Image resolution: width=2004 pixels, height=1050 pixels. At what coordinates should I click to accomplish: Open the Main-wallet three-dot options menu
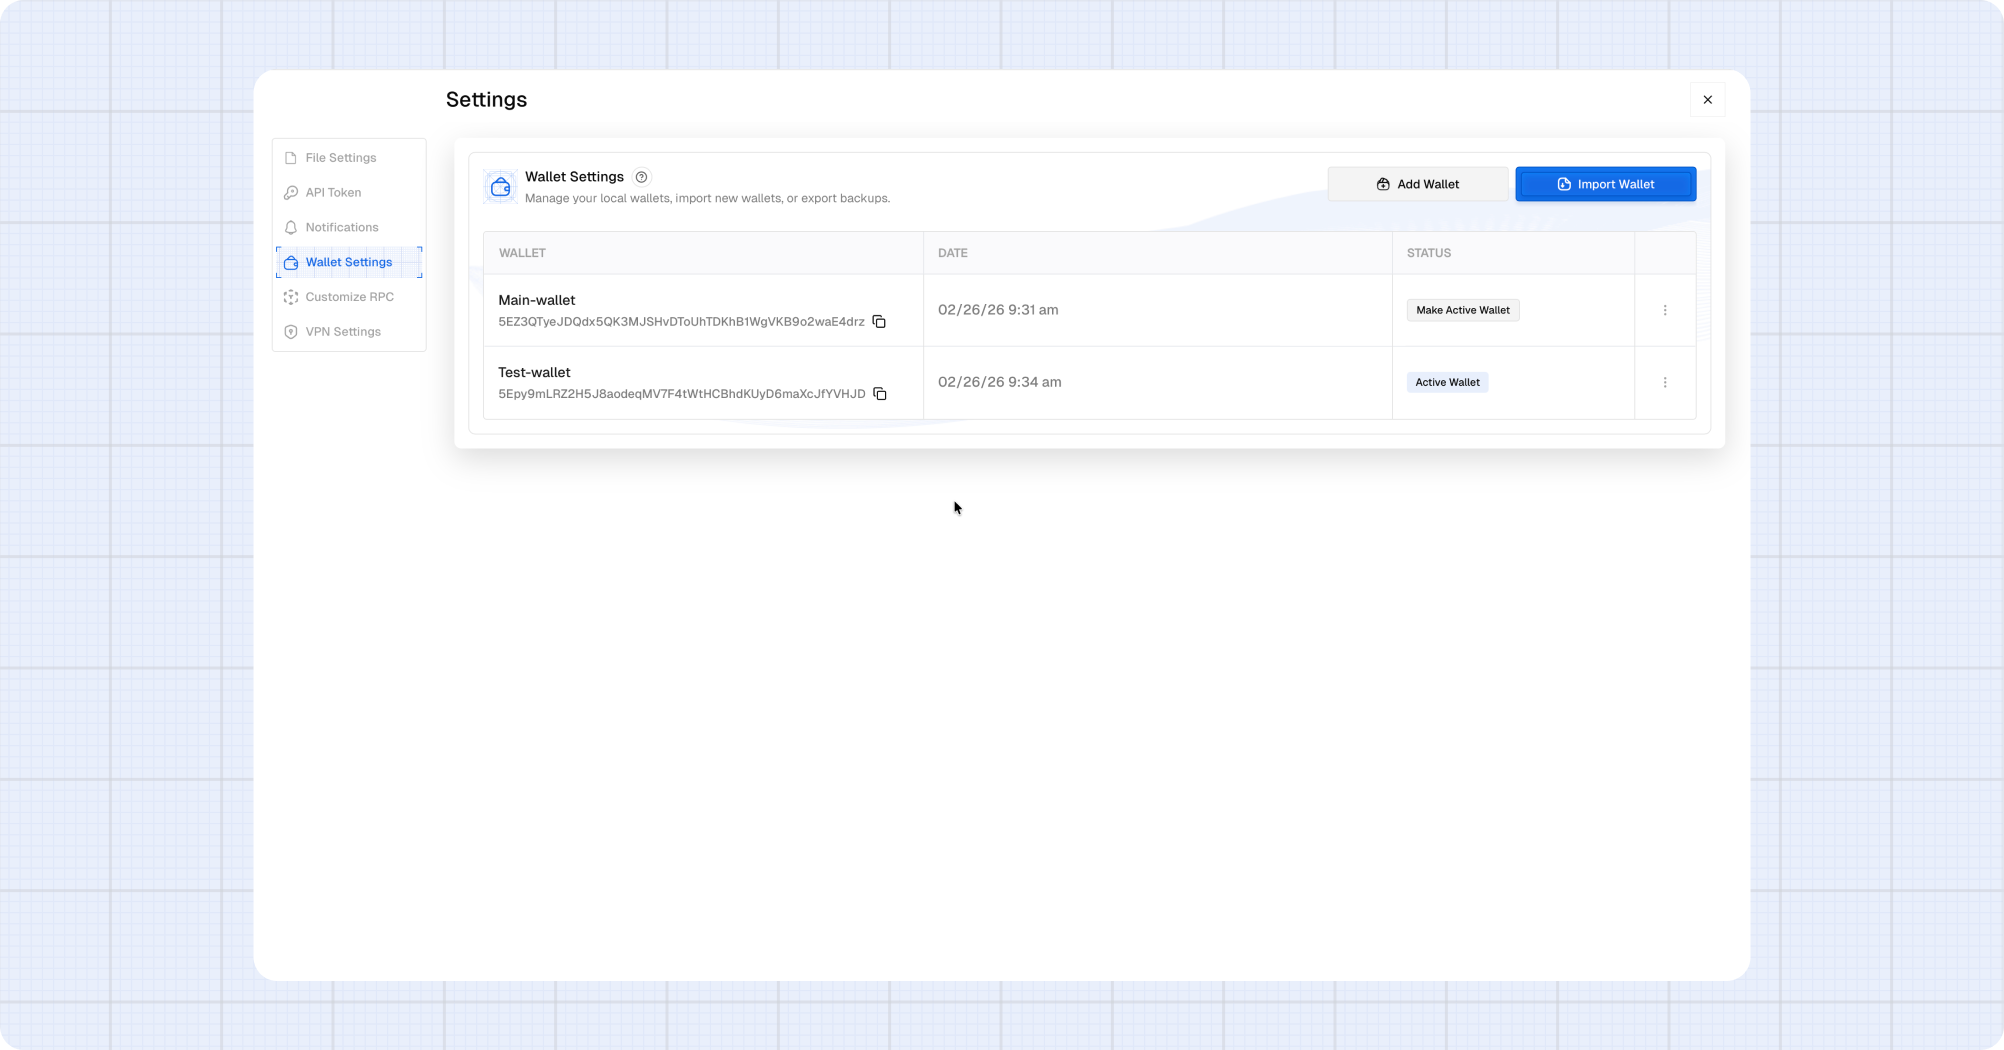pyautogui.click(x=1665, y=310)
